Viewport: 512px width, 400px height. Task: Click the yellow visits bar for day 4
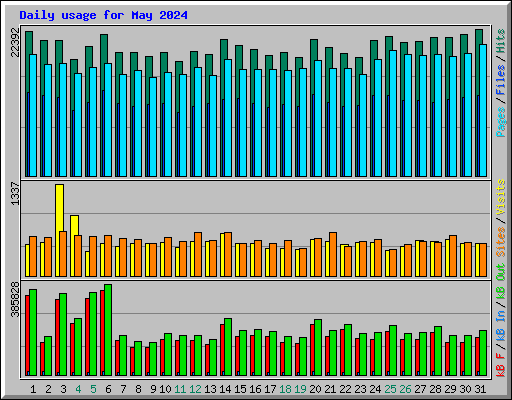(x=74, y=225)
